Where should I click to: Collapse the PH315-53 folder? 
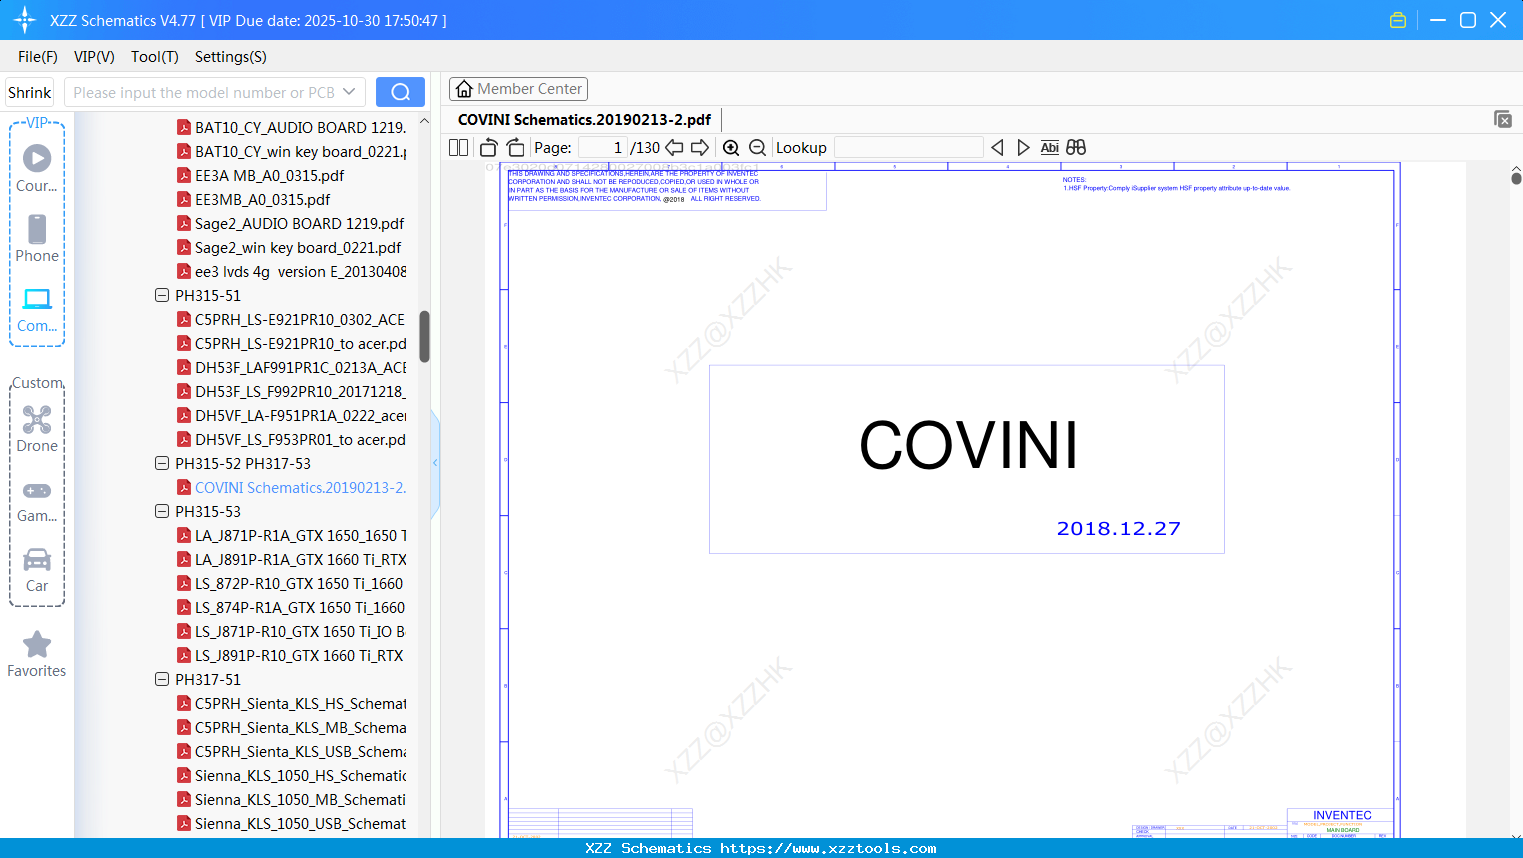[x=162, y=511]
